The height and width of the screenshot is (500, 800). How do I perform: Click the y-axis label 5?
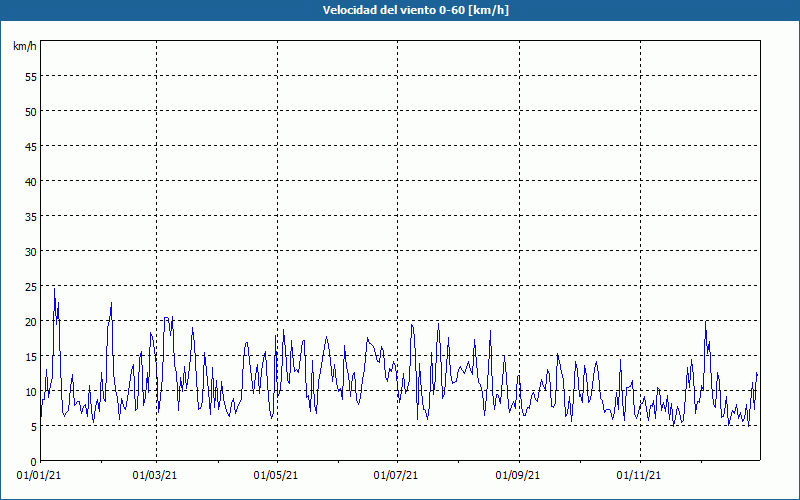coord(34,427)
